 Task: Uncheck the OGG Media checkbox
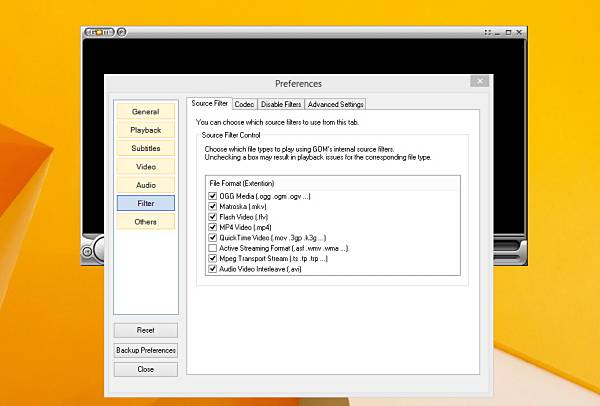(212, 196)
